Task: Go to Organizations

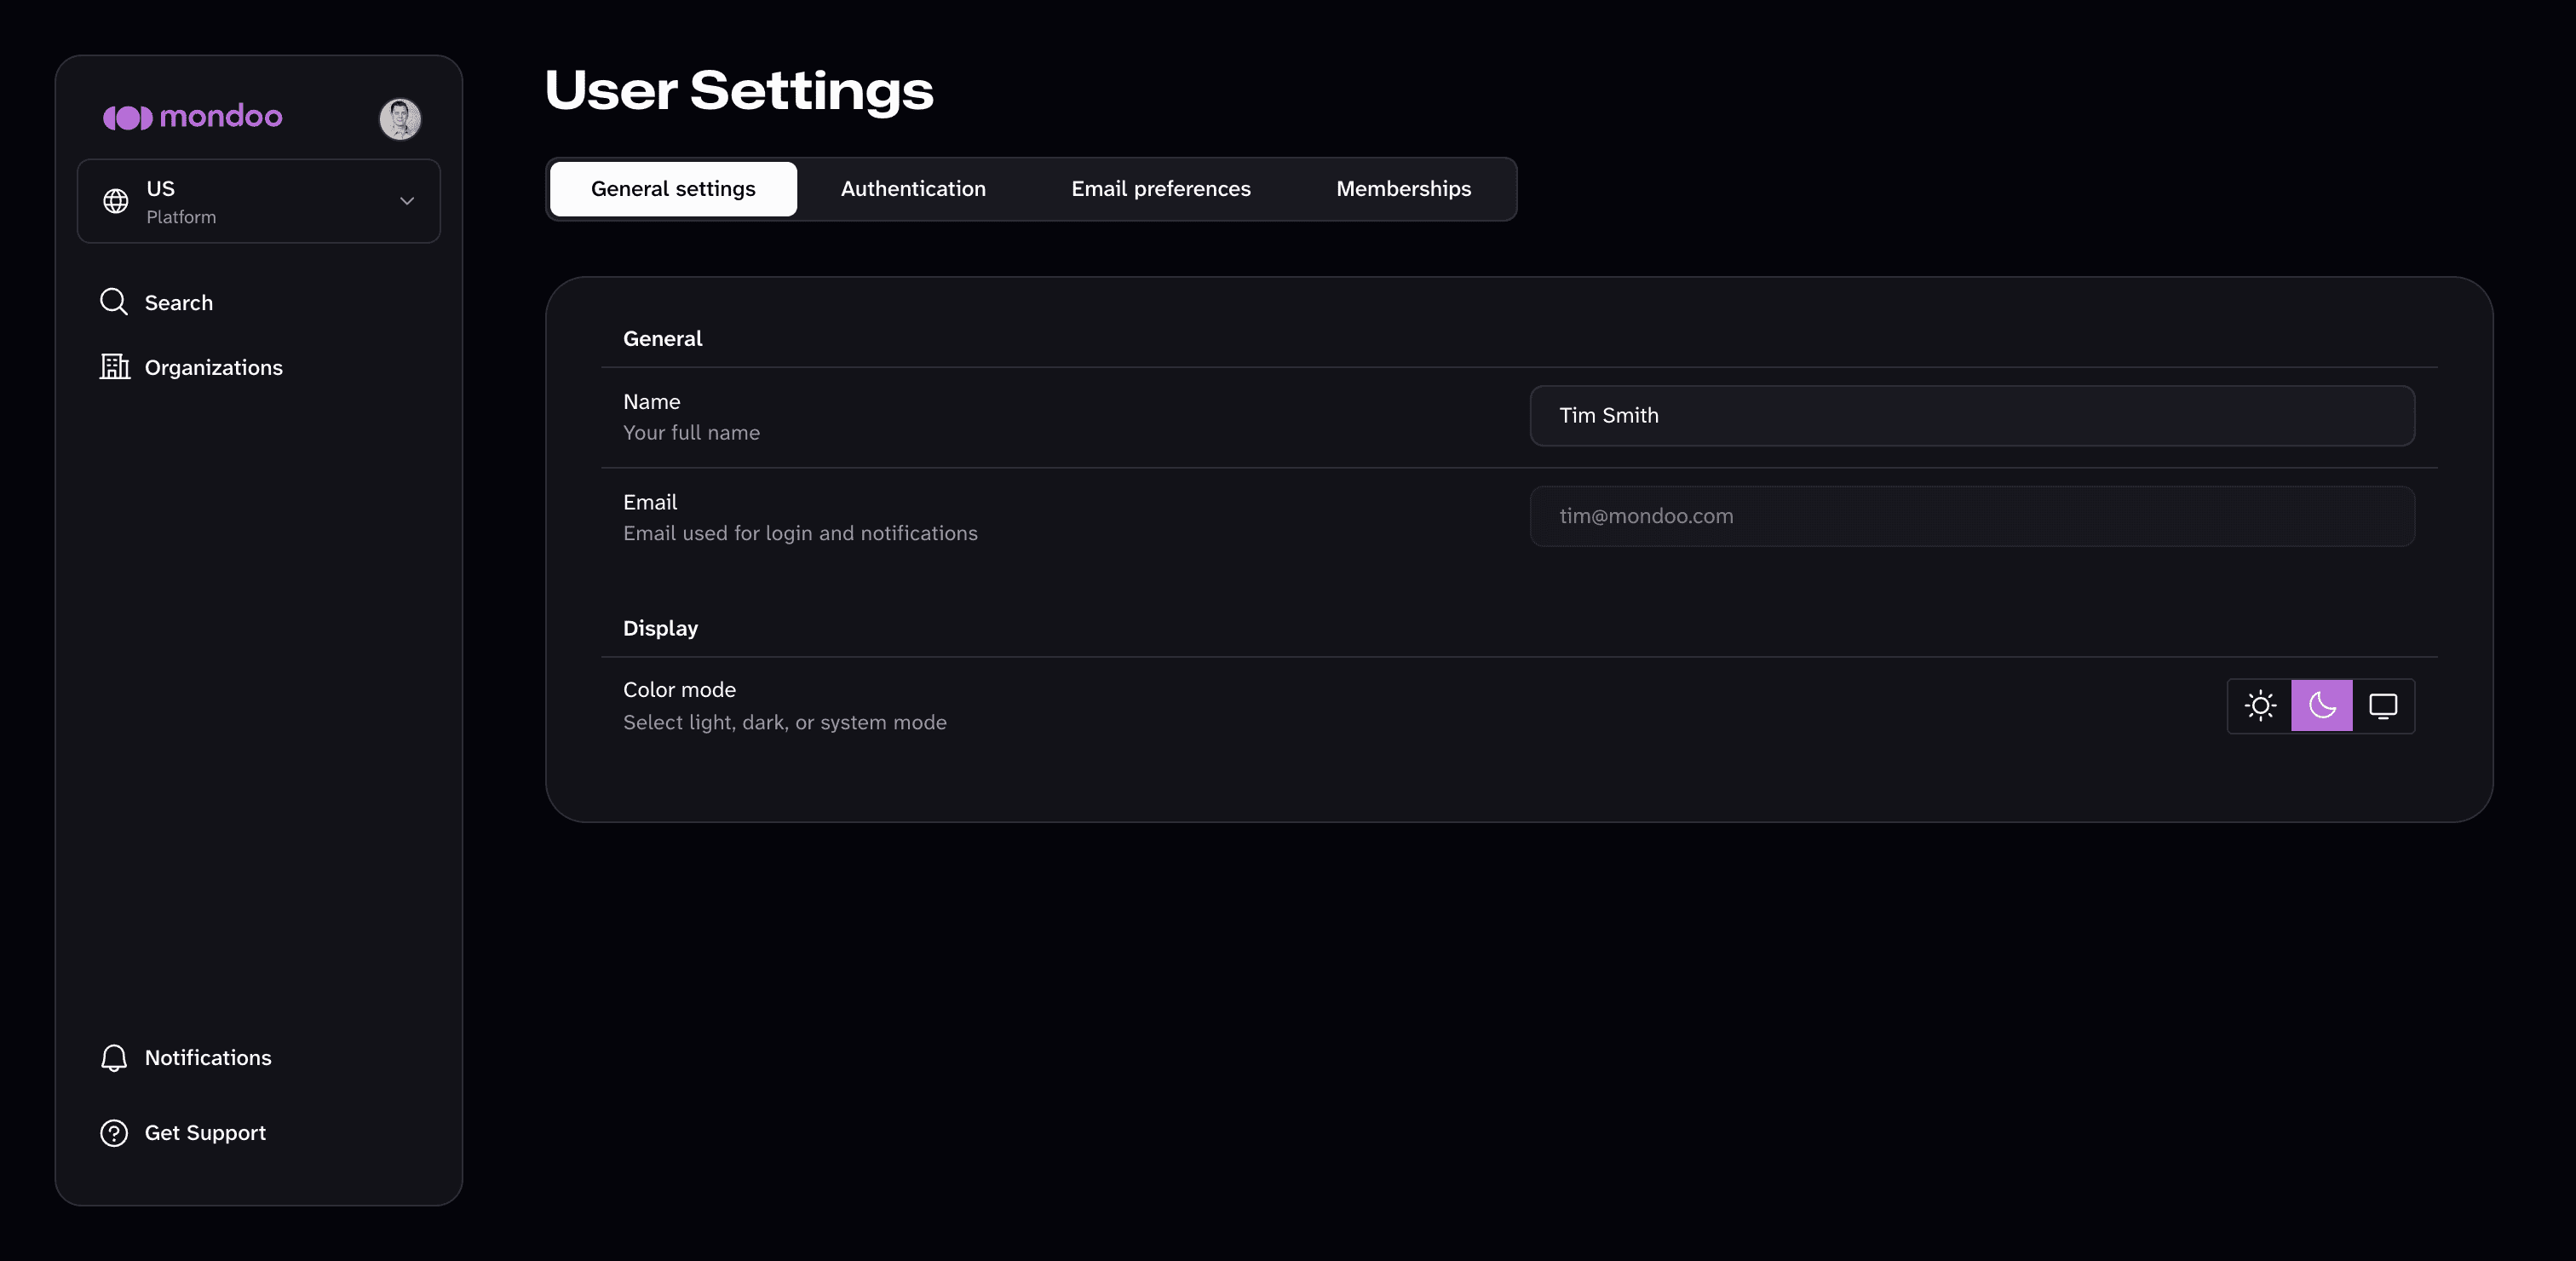Action: (213, 367)
